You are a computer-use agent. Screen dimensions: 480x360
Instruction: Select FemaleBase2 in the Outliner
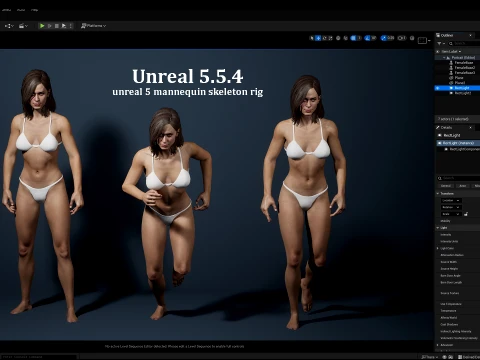pyautogui.click(x=465, y=68)
